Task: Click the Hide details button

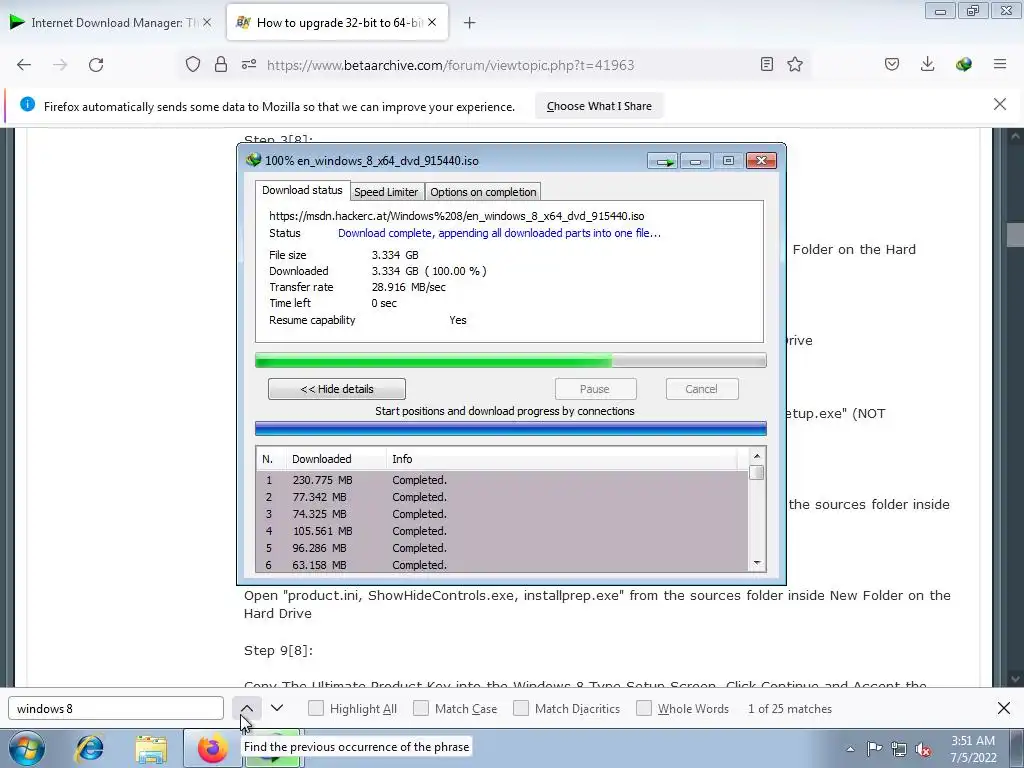Action: pyautogui.click(x=336, y=389)
